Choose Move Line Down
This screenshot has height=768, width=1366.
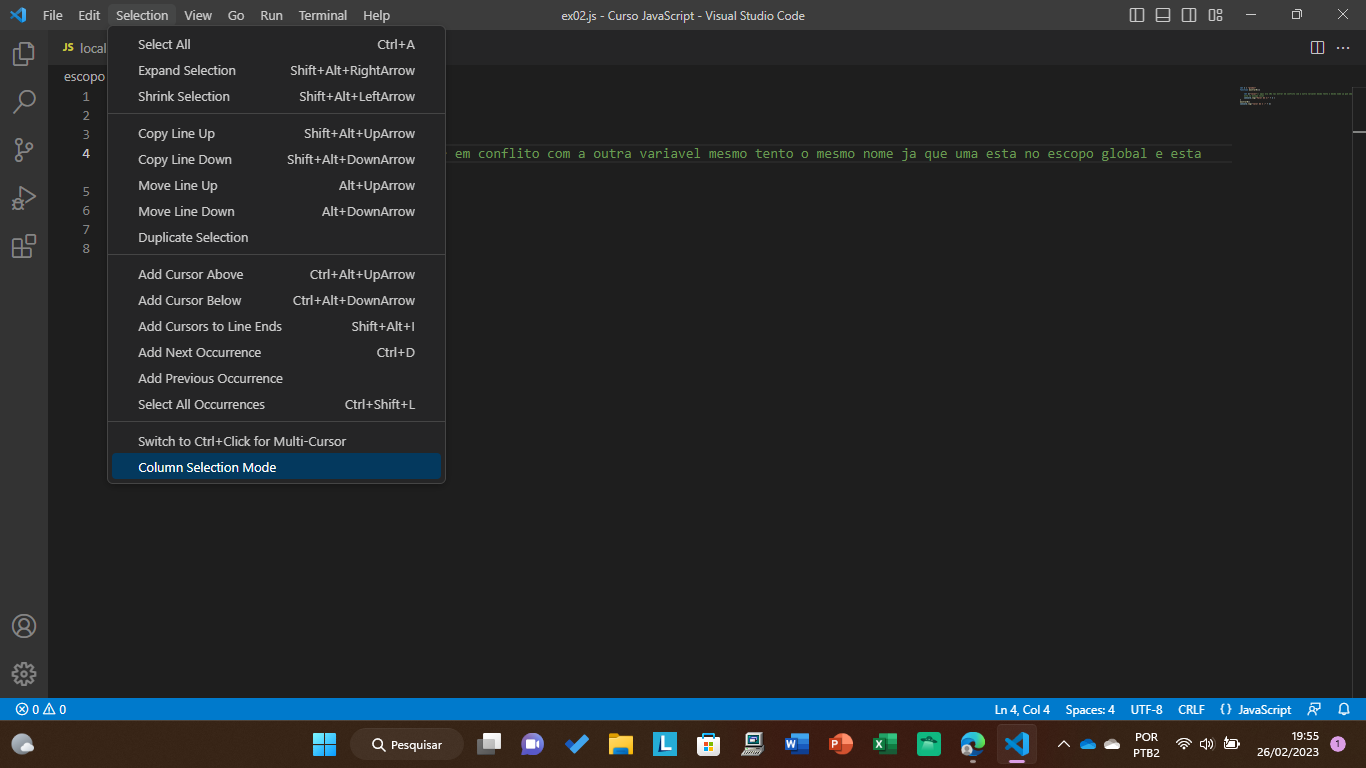[x=276, y=212]
